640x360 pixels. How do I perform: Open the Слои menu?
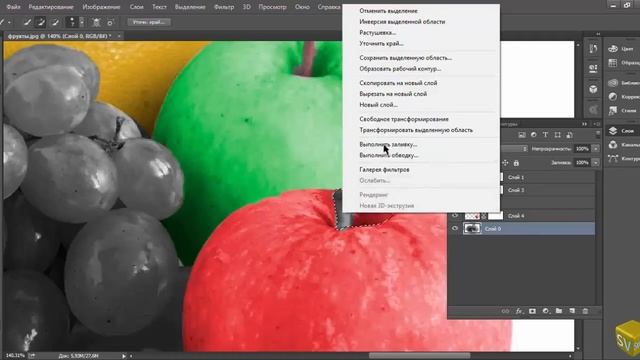coord(136,7)
